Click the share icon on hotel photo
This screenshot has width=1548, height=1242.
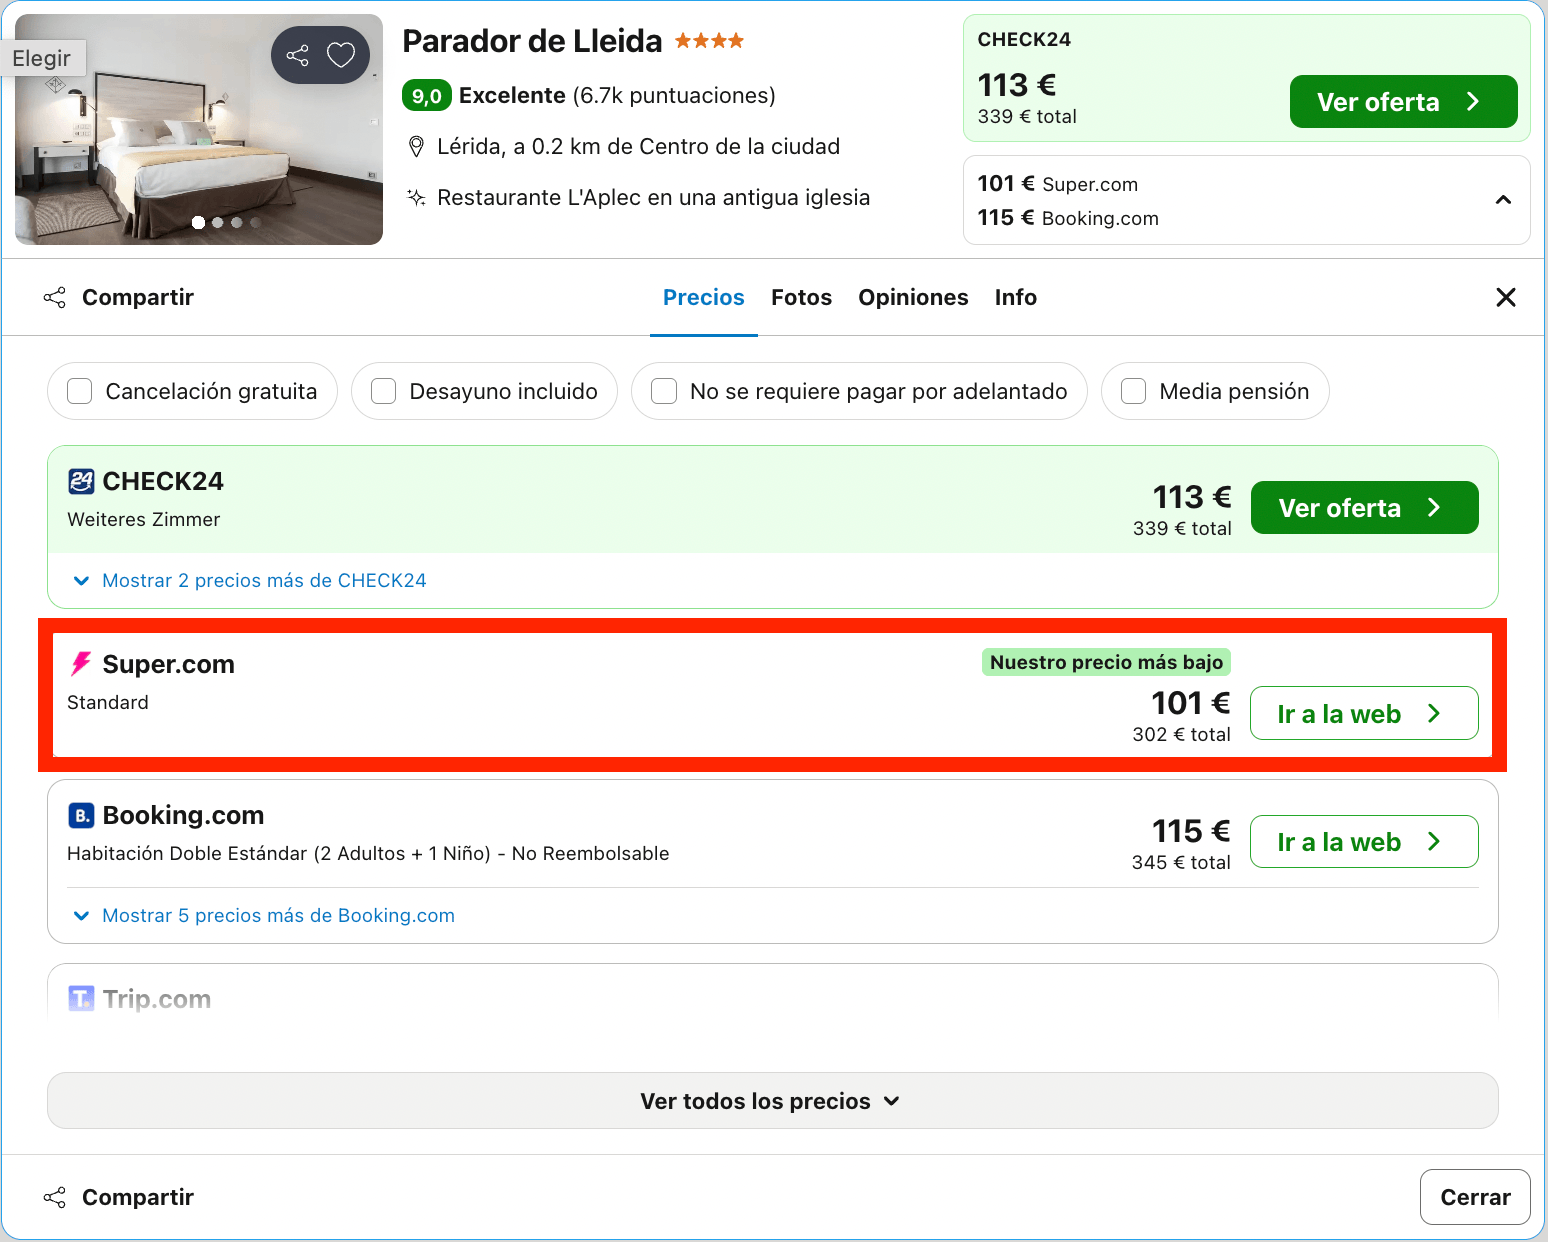tap(297, 55)
